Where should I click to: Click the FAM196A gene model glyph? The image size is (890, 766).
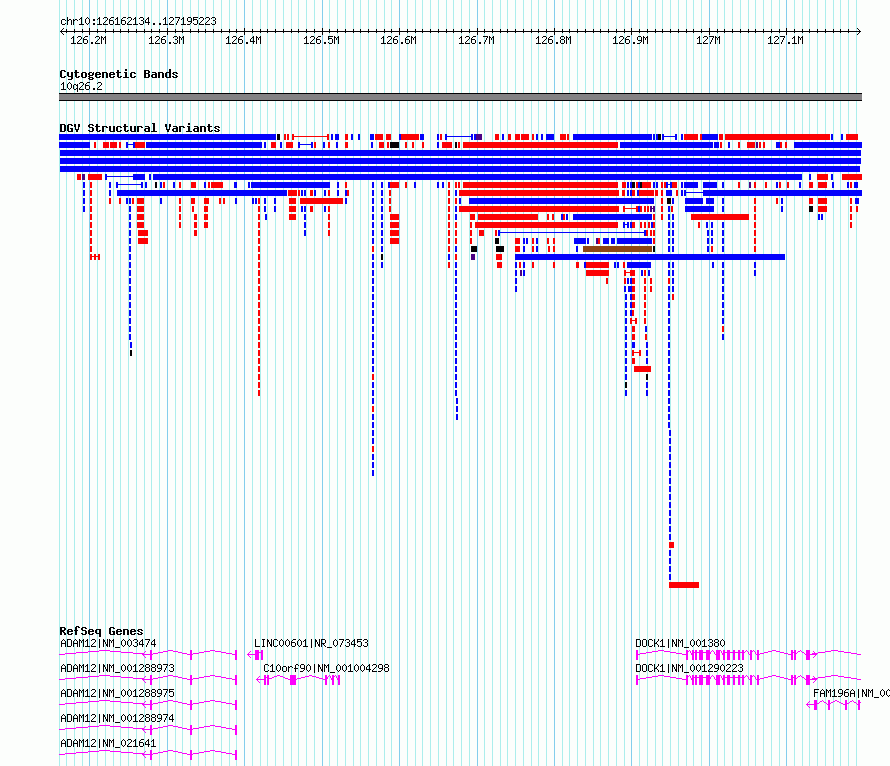(x=834, y=705)
